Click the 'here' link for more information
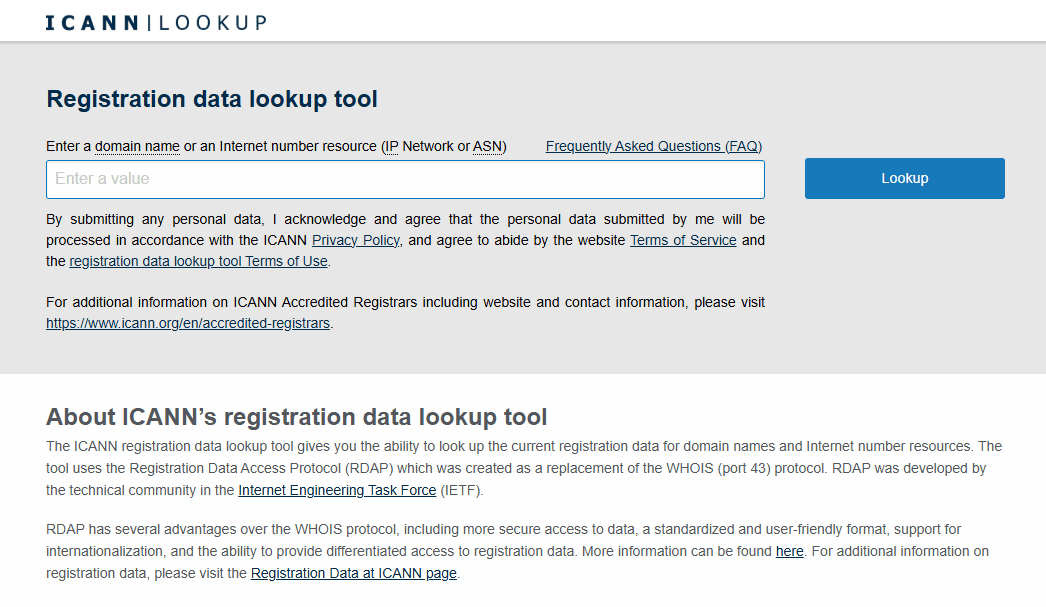 (789, 551)
